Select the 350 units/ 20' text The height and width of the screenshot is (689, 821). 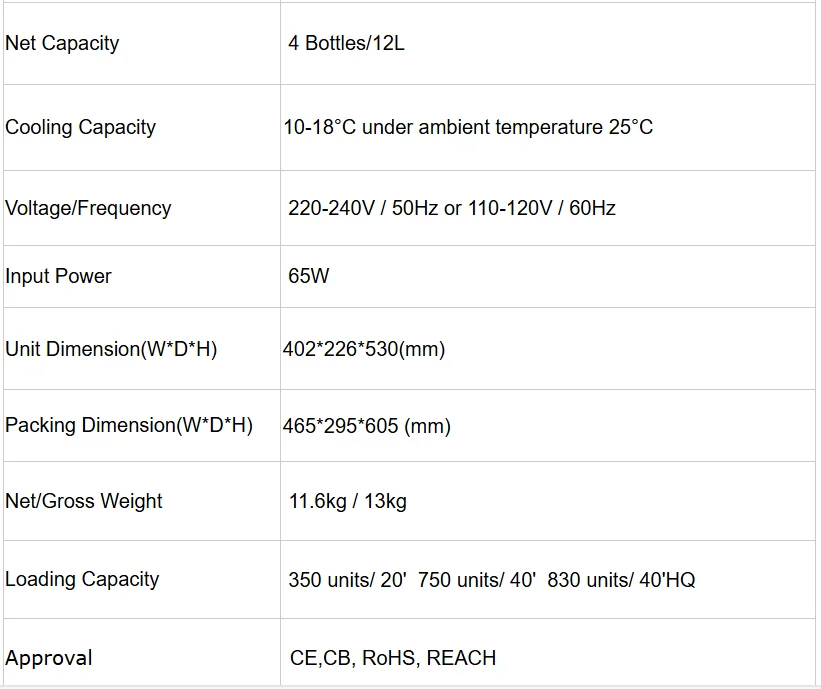click(x=347, y=581)
